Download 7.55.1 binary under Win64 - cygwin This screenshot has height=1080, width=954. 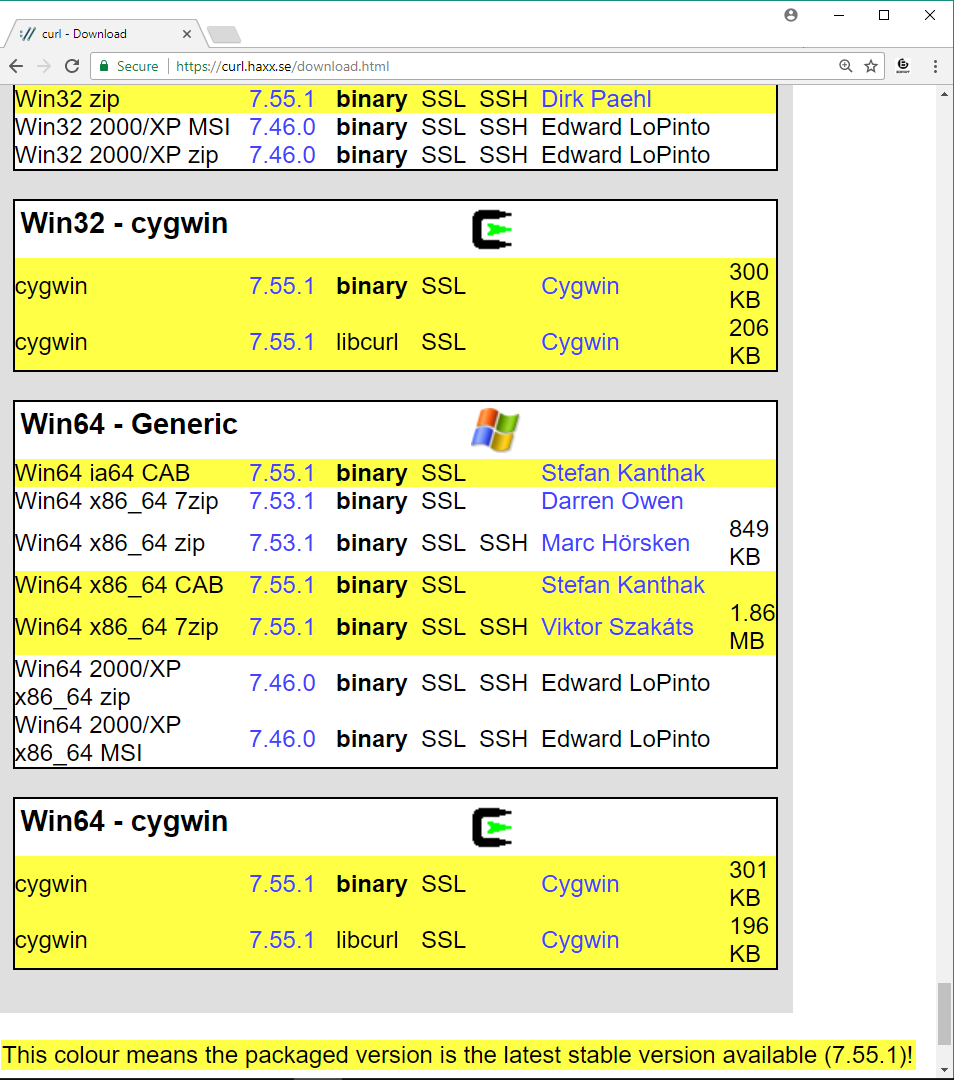282,884
